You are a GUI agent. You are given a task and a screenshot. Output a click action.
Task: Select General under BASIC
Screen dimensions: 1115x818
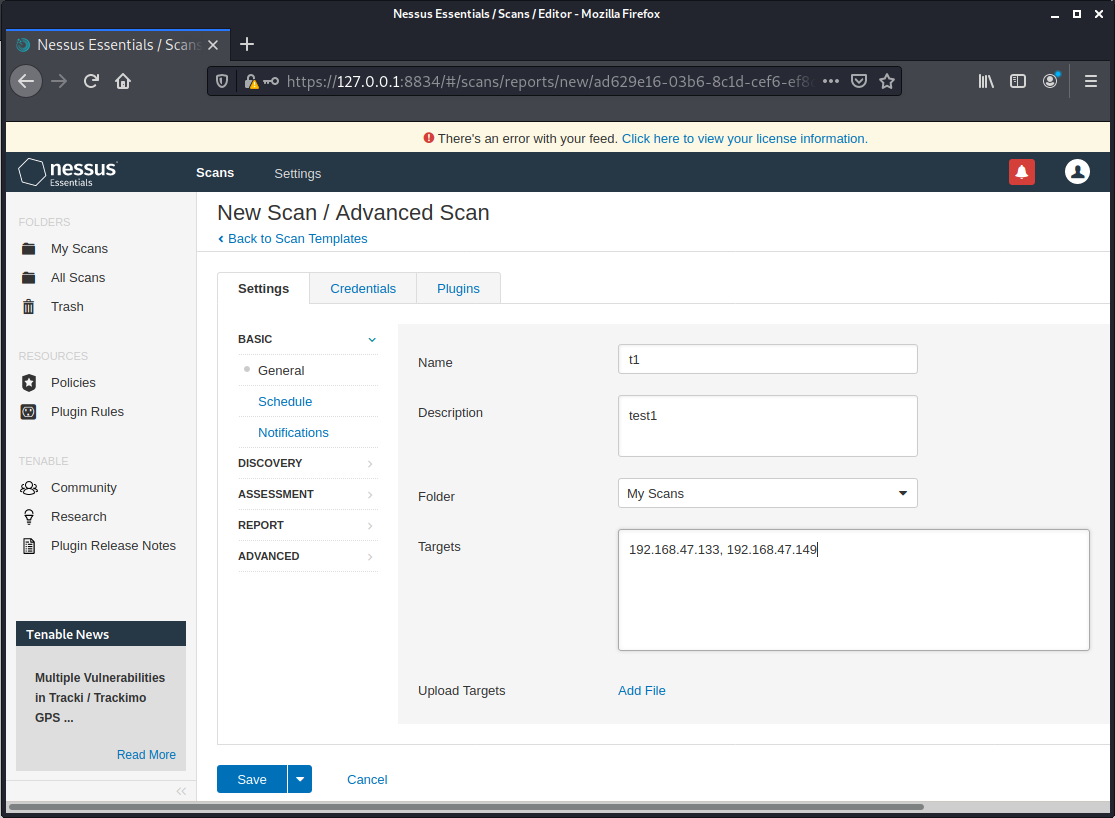(x=281, y=371)
